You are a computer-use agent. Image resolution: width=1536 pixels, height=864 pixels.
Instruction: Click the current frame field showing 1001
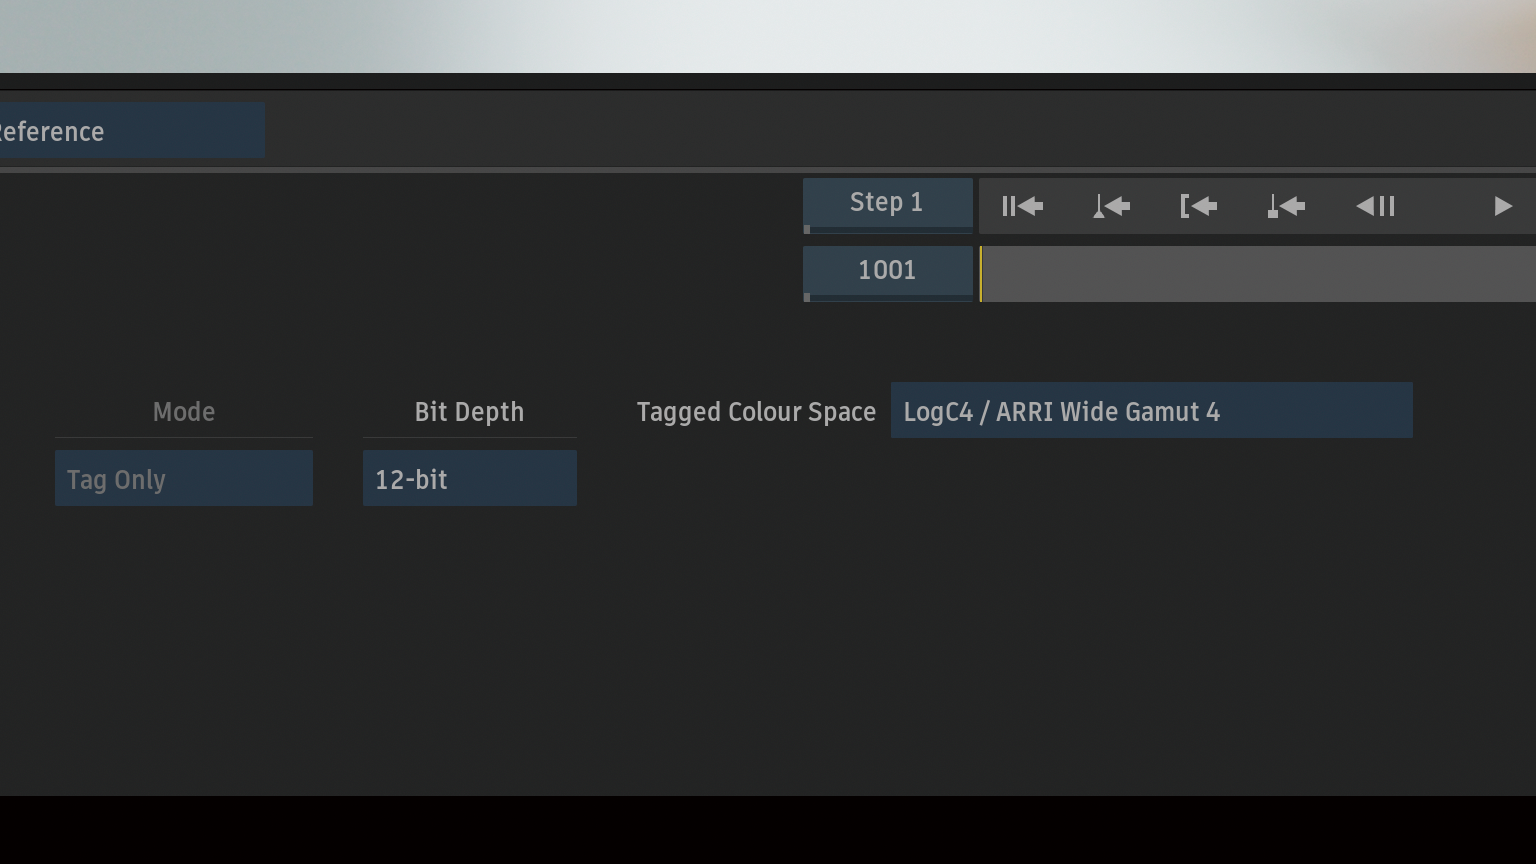887,270
